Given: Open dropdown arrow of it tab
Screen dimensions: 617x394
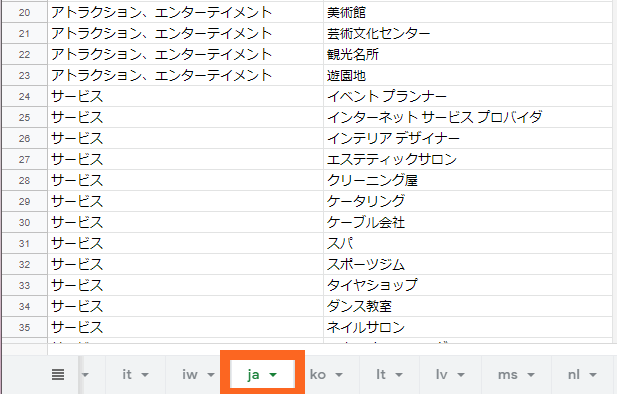Looking at the screenshot, I should [x=145, y=375].
